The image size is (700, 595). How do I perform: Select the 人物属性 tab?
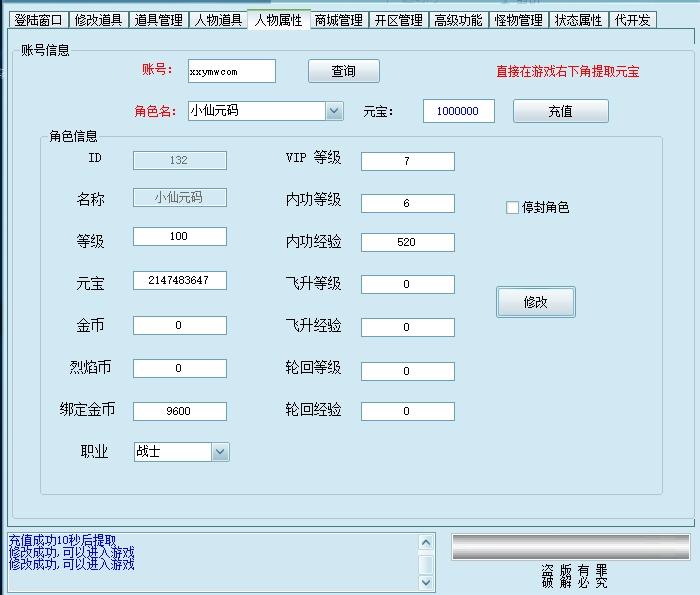pyautogui.click(x=279, y=20)
